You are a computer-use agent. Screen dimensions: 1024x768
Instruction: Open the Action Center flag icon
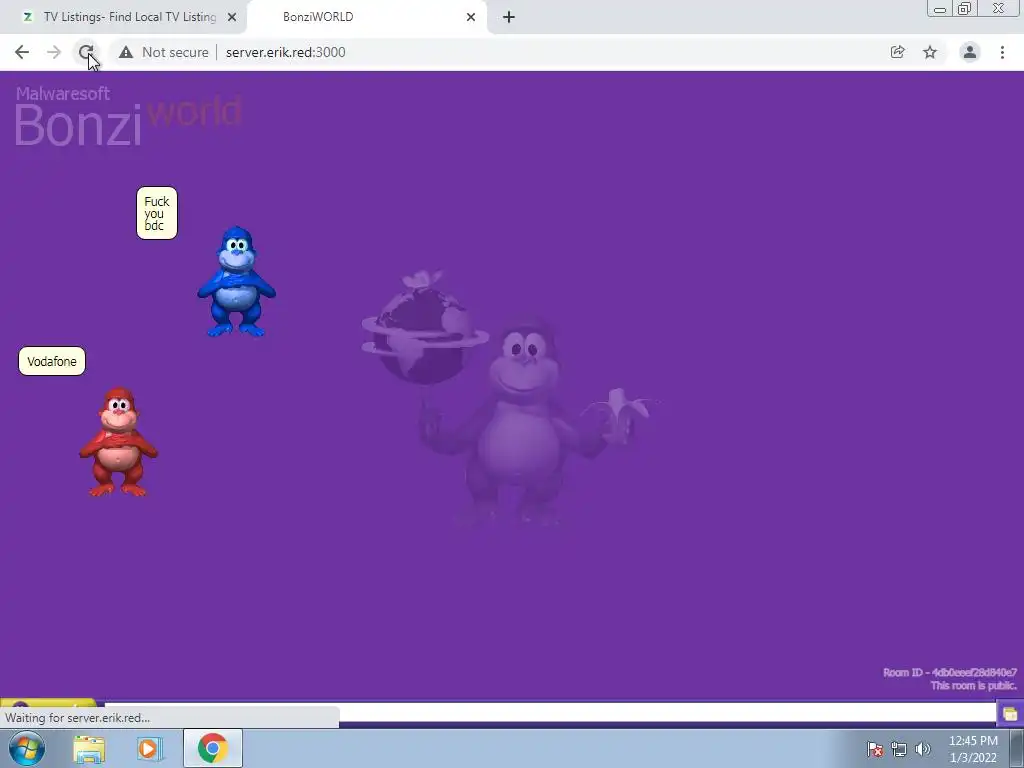875,749
